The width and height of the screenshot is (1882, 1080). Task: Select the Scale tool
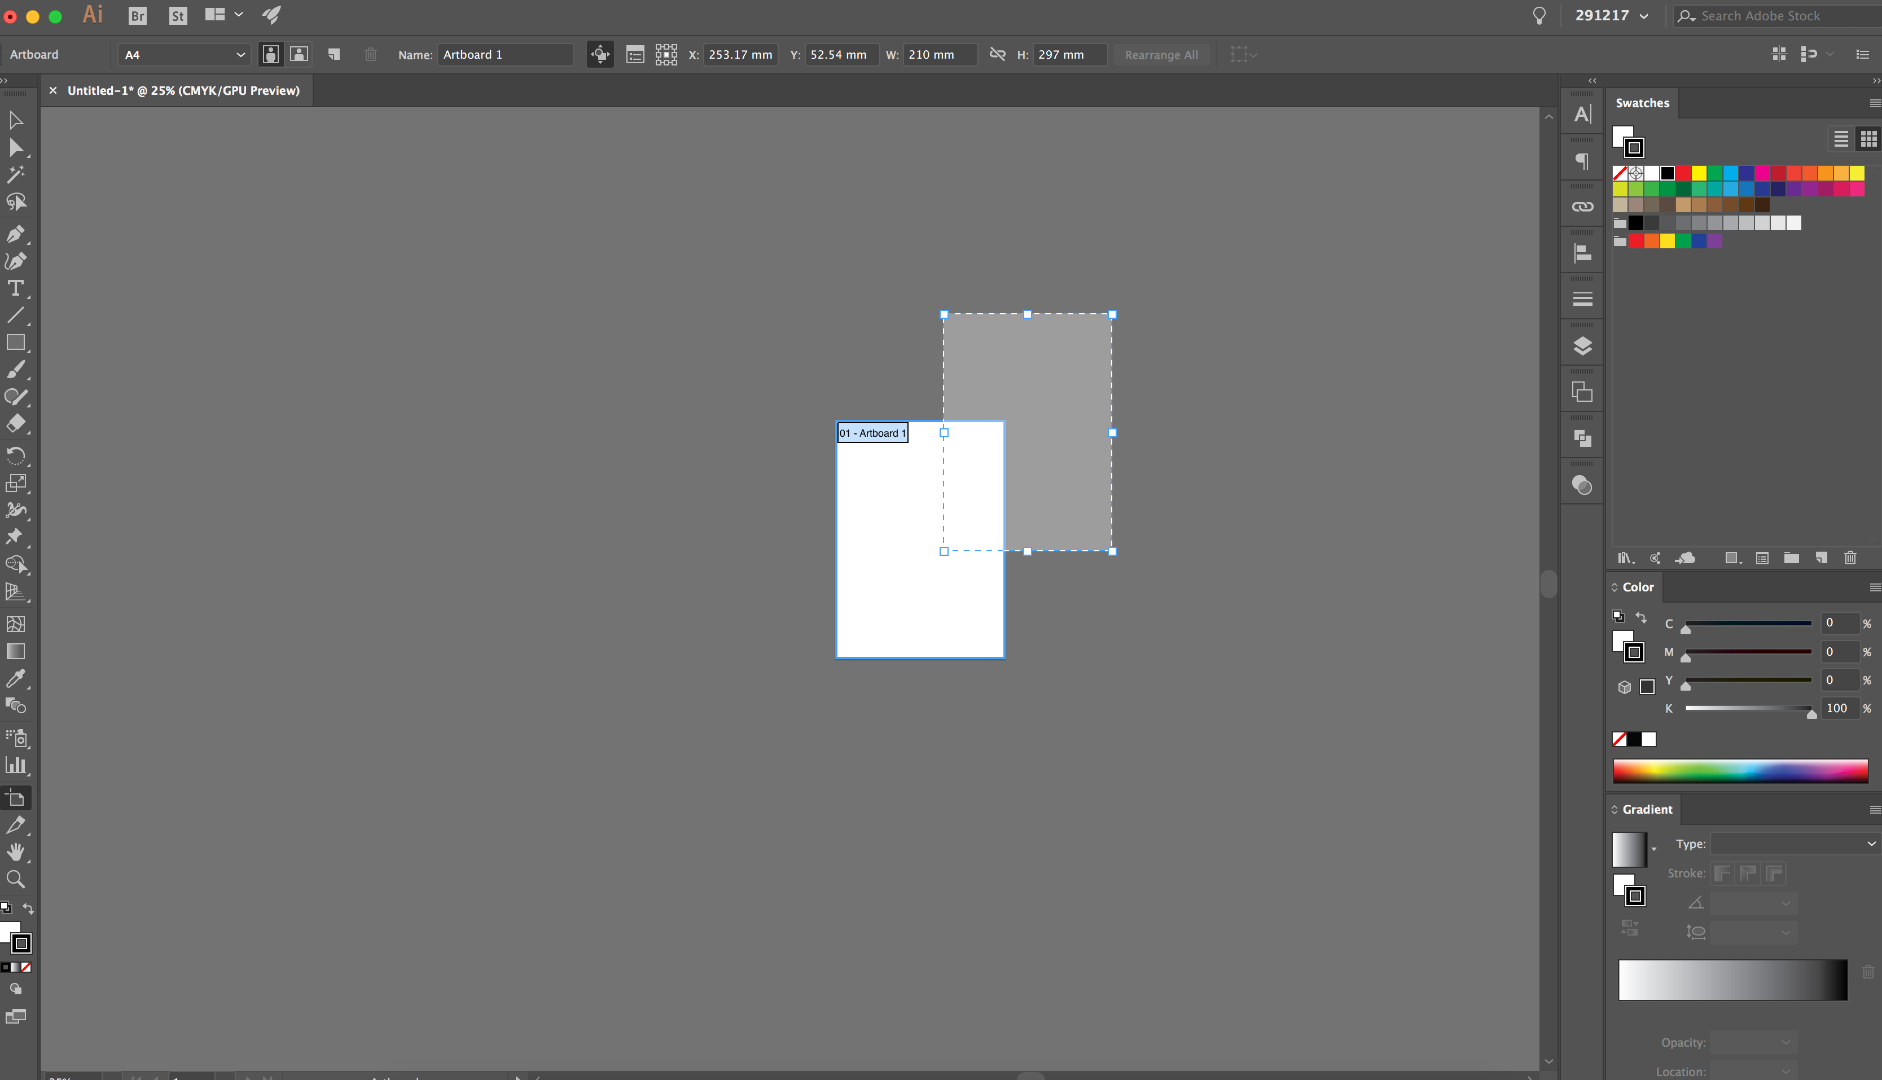point(16,483)
